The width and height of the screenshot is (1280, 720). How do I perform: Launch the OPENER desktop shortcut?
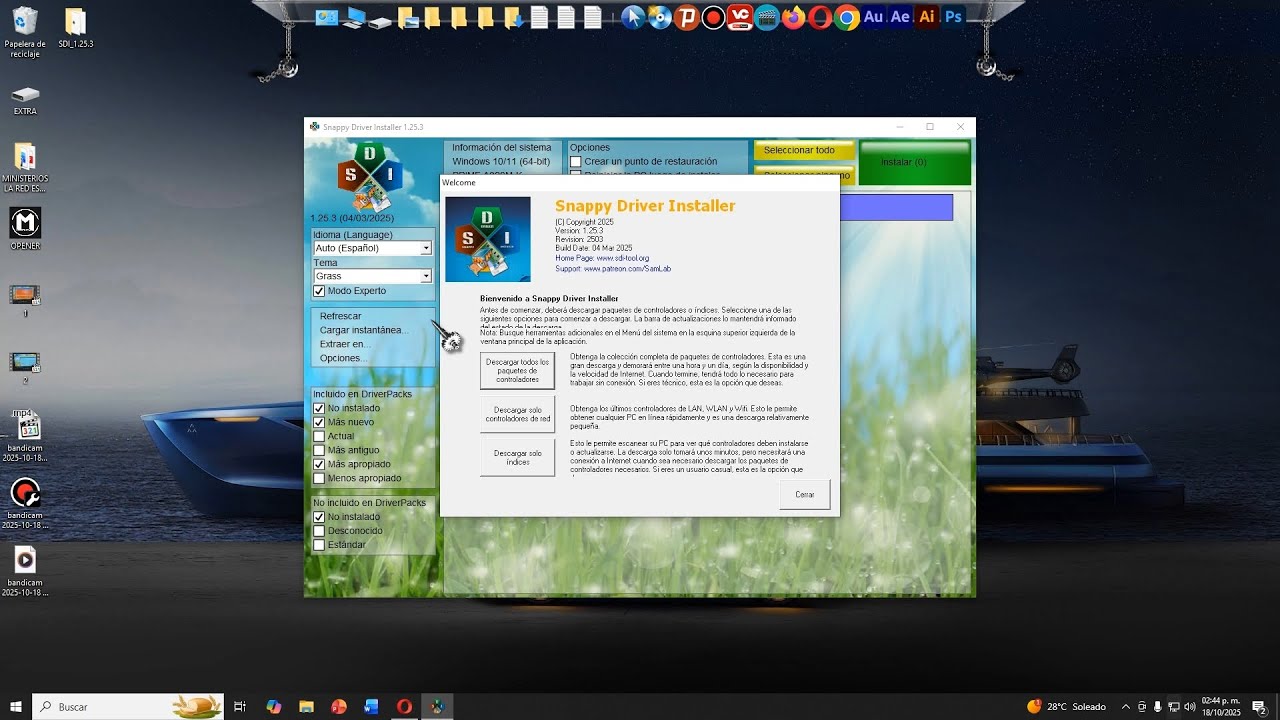(x=25, y=228)
